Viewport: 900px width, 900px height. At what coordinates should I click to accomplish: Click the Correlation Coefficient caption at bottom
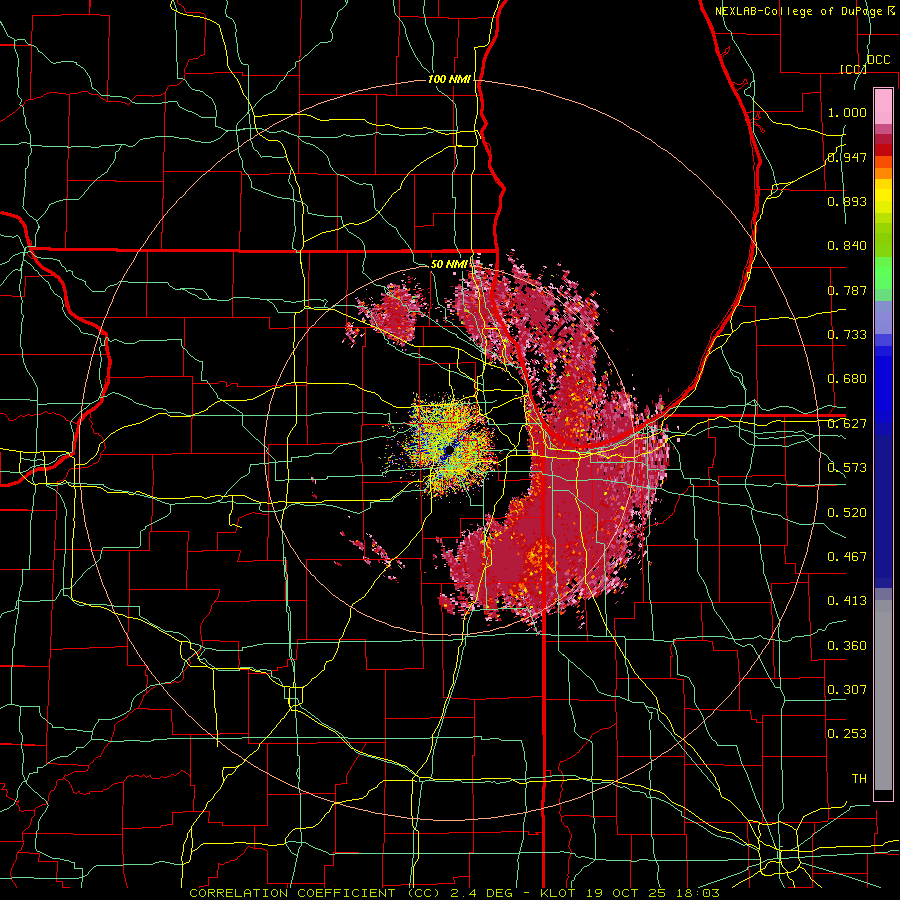click(x=454, y=893)
